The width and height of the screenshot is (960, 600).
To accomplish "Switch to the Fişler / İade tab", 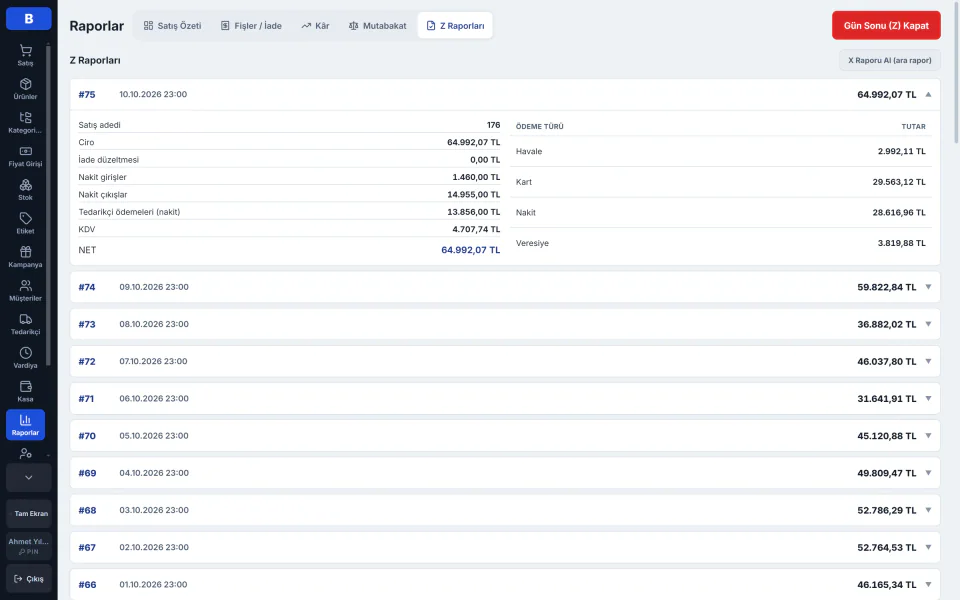I will [x=251, y=26].
